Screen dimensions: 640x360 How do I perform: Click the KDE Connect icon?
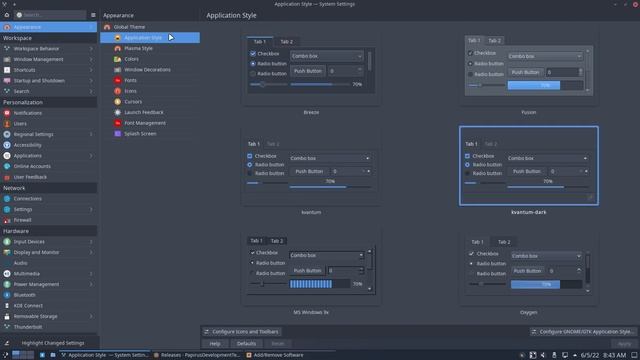pyautogui.click(x=7, y=305)
